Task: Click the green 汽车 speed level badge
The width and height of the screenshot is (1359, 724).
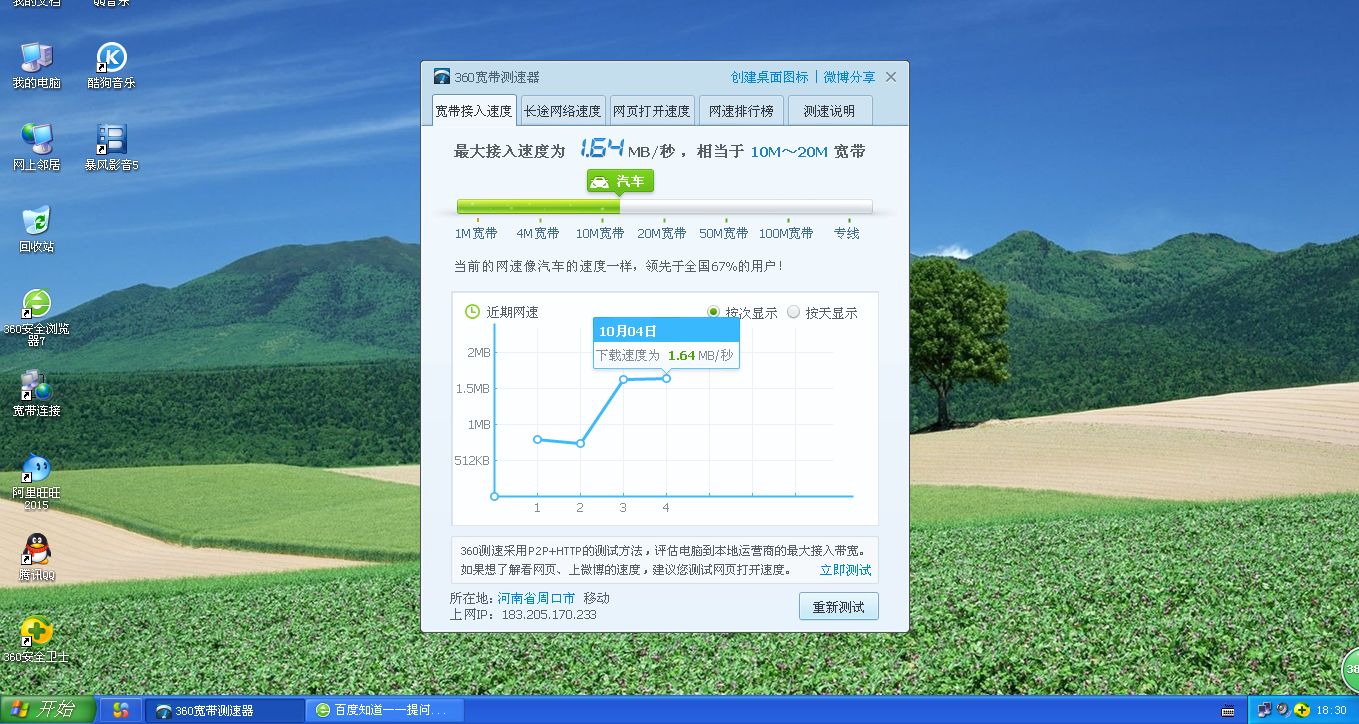Action: 620,182
